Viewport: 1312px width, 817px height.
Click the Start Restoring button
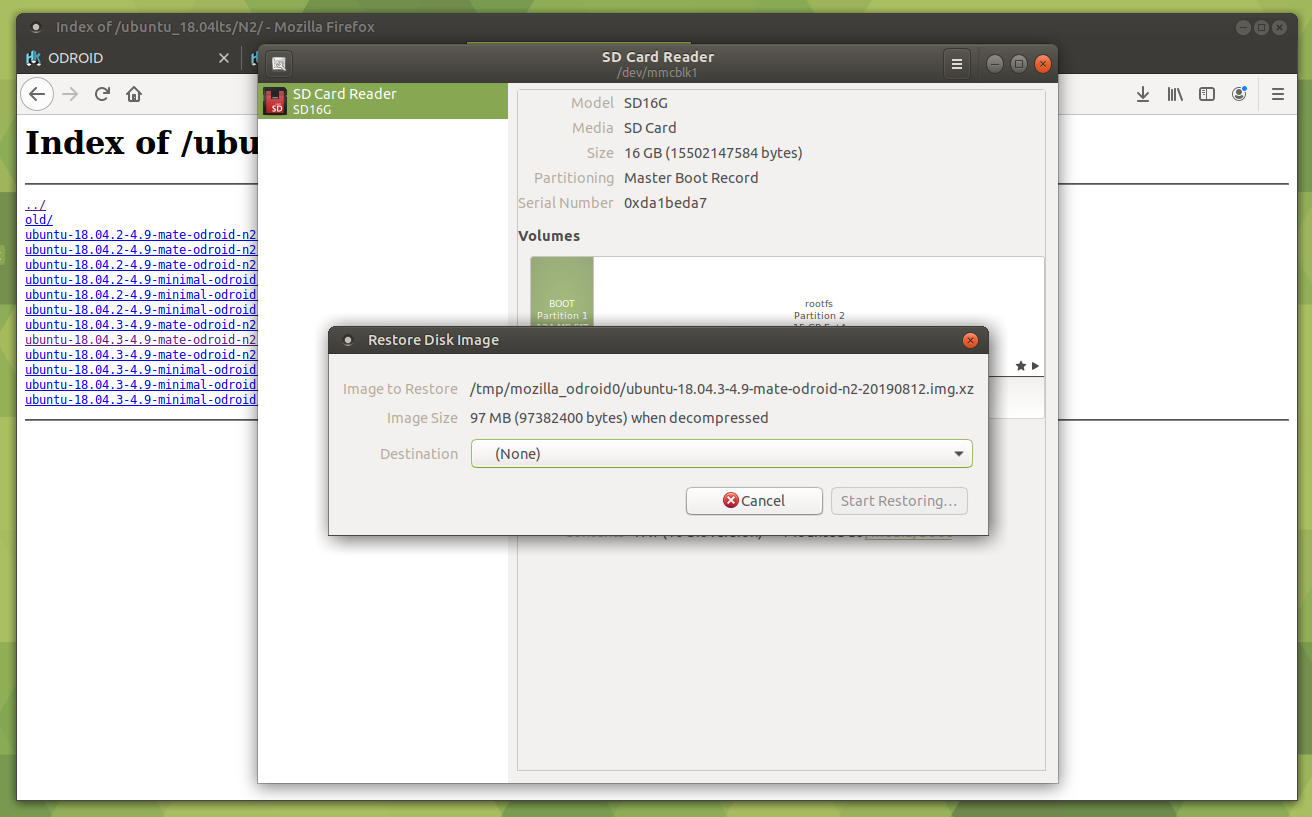tap(898, 501)
